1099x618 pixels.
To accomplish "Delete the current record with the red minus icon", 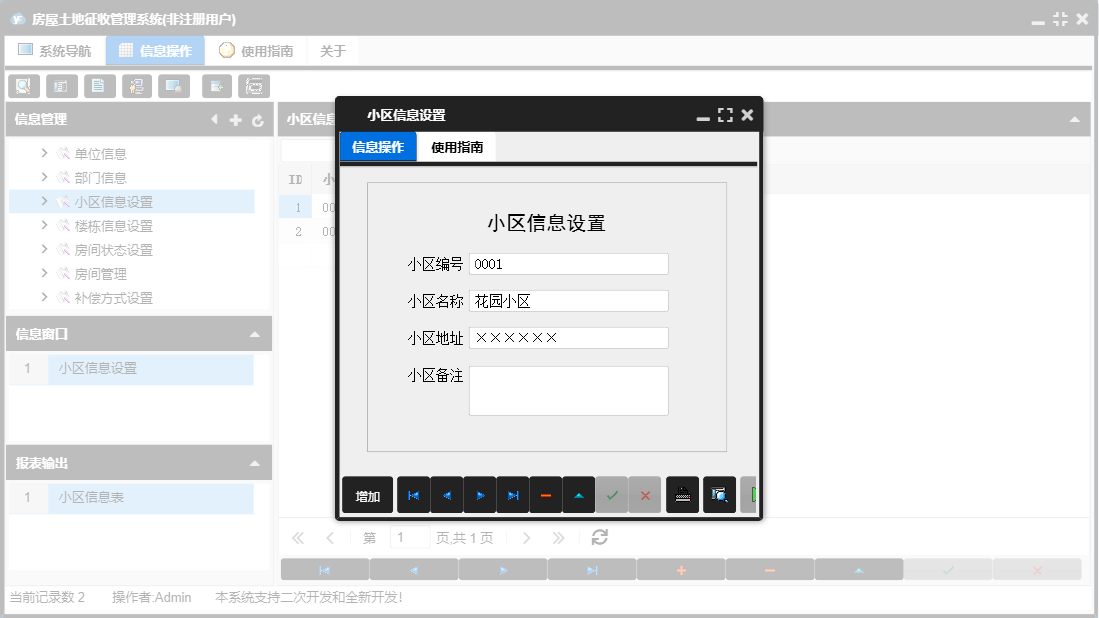I will click(548, 494).
